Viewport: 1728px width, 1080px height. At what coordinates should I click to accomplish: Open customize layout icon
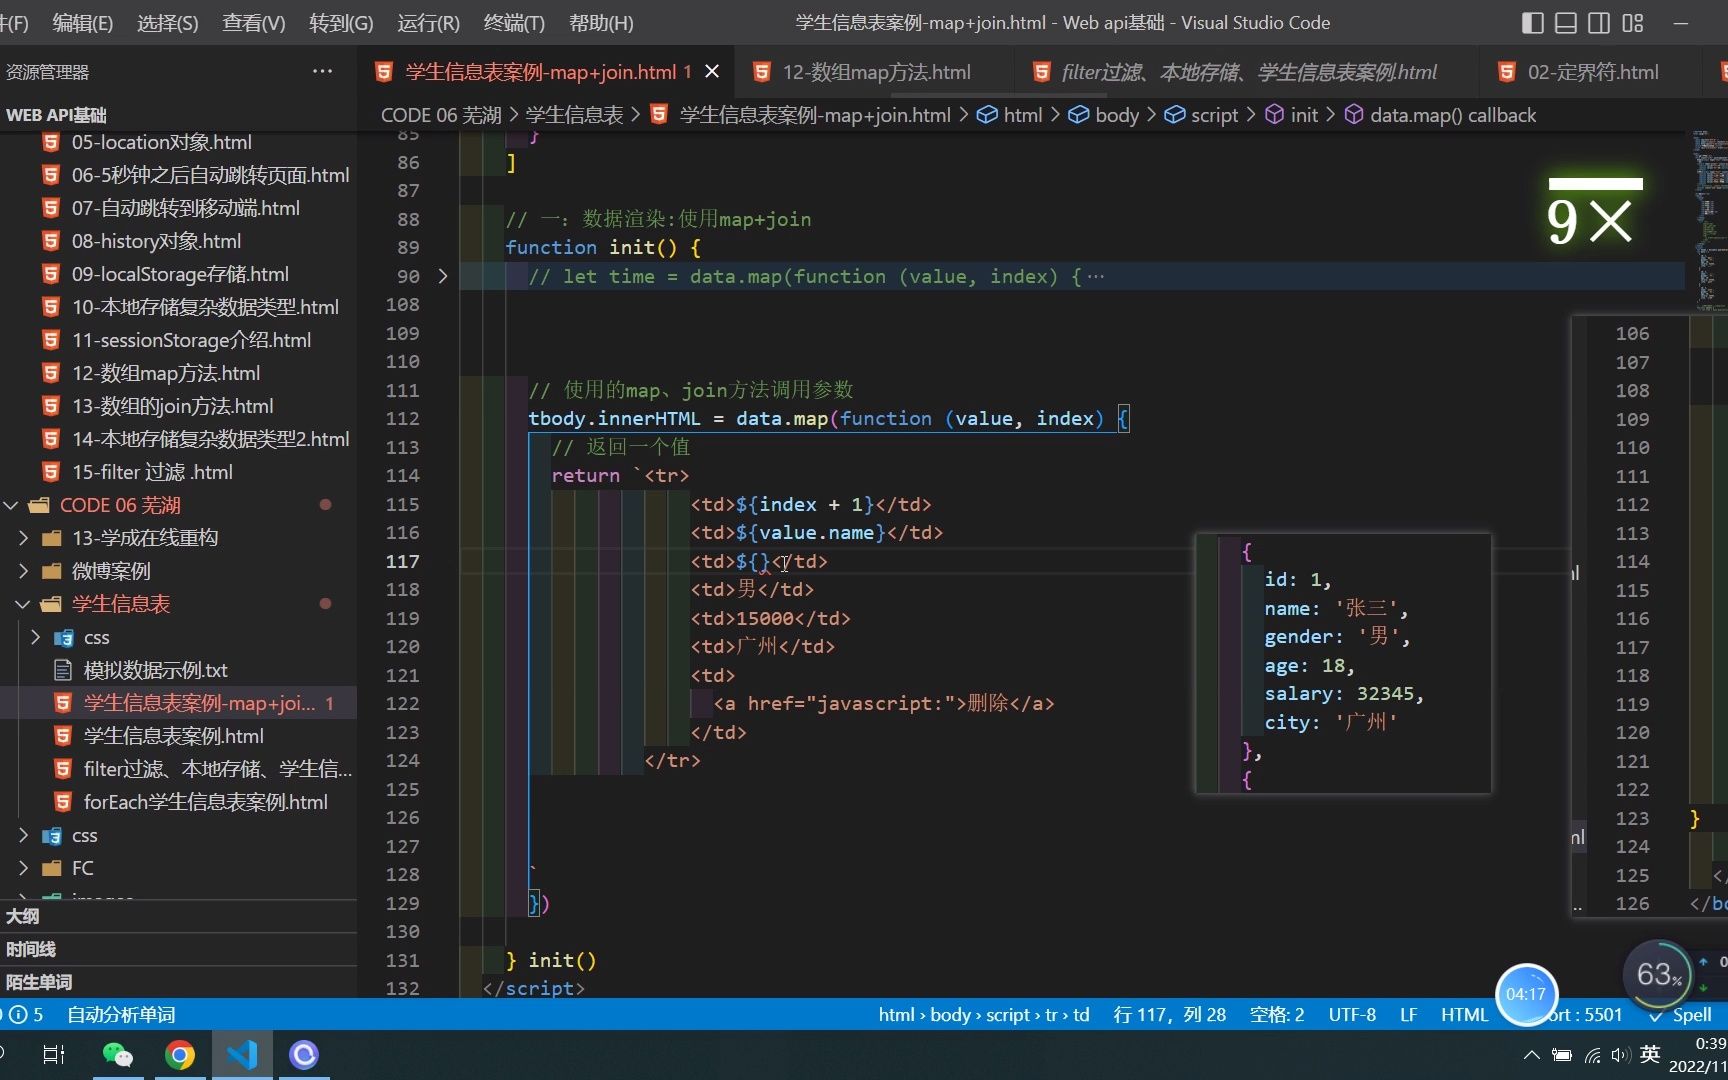pyautogui.click(x=1633, y=22)
